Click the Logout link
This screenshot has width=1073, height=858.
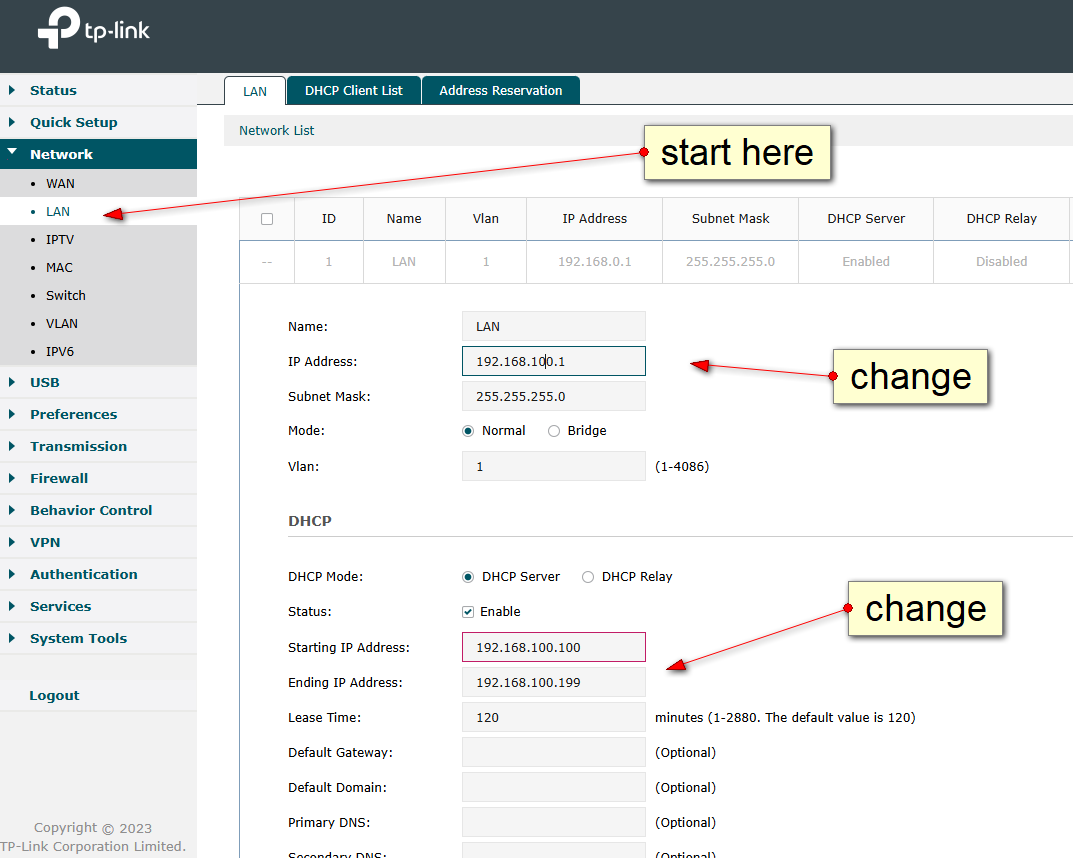pos(54,696)
